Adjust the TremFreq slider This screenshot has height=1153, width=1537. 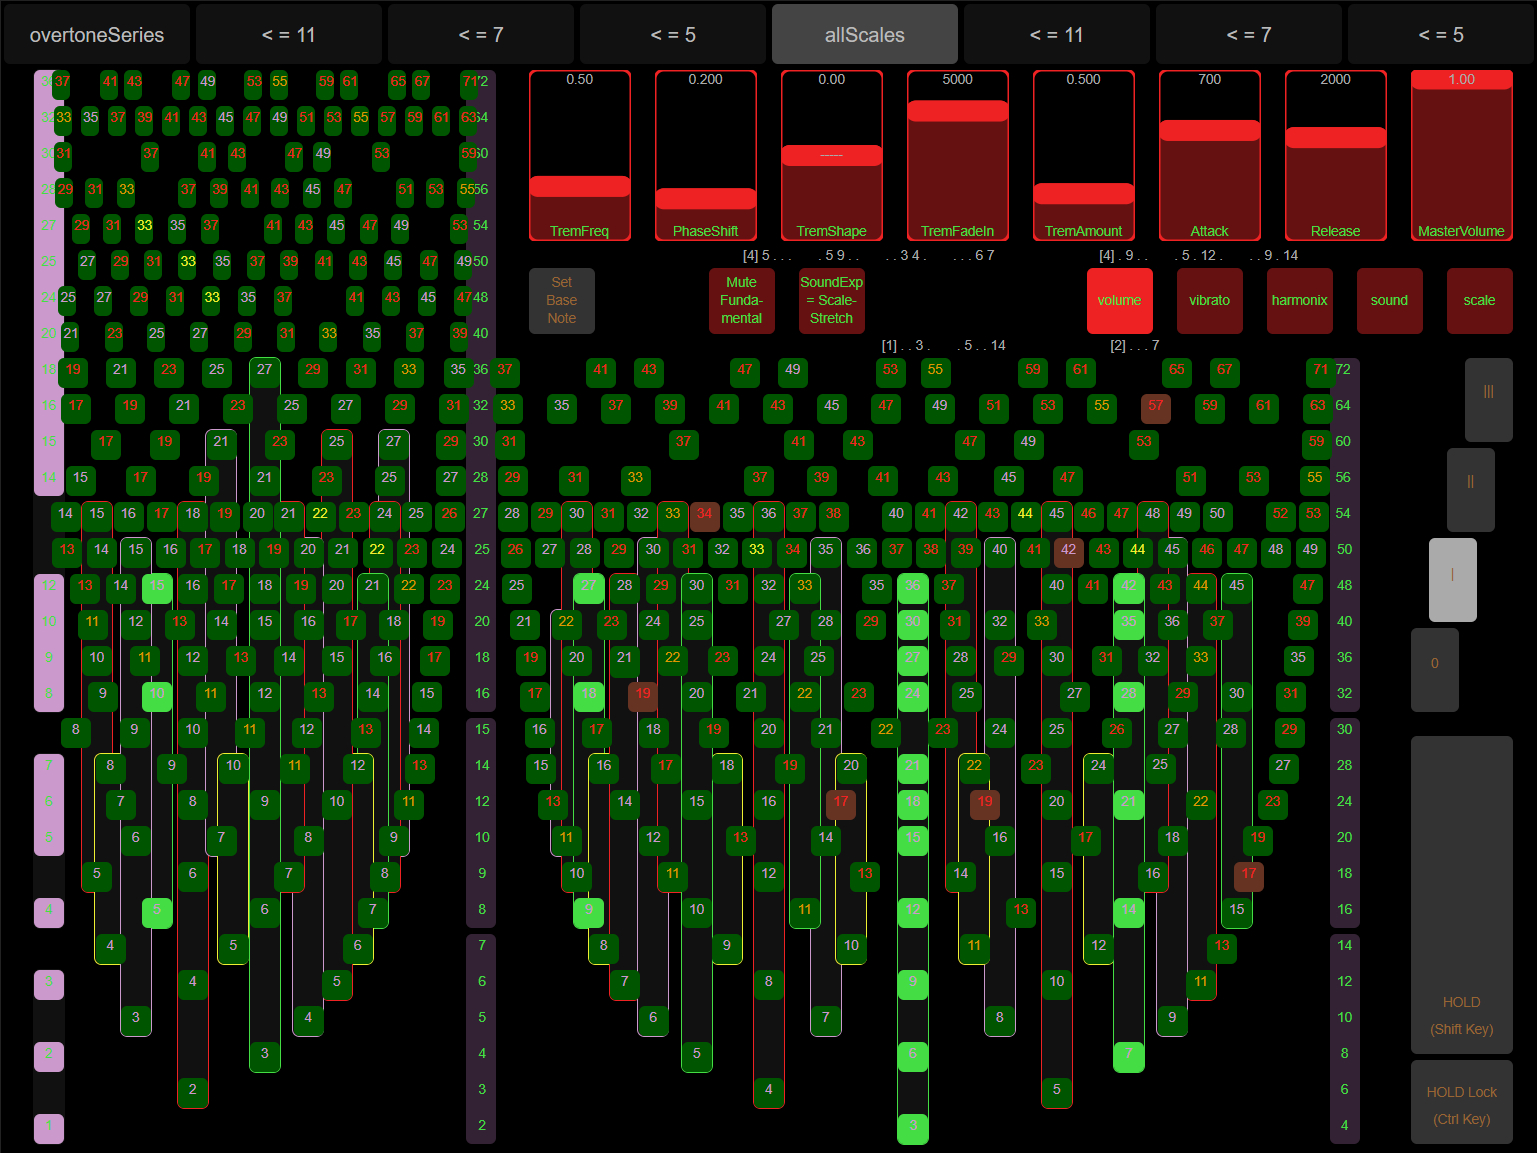[580, 156]
